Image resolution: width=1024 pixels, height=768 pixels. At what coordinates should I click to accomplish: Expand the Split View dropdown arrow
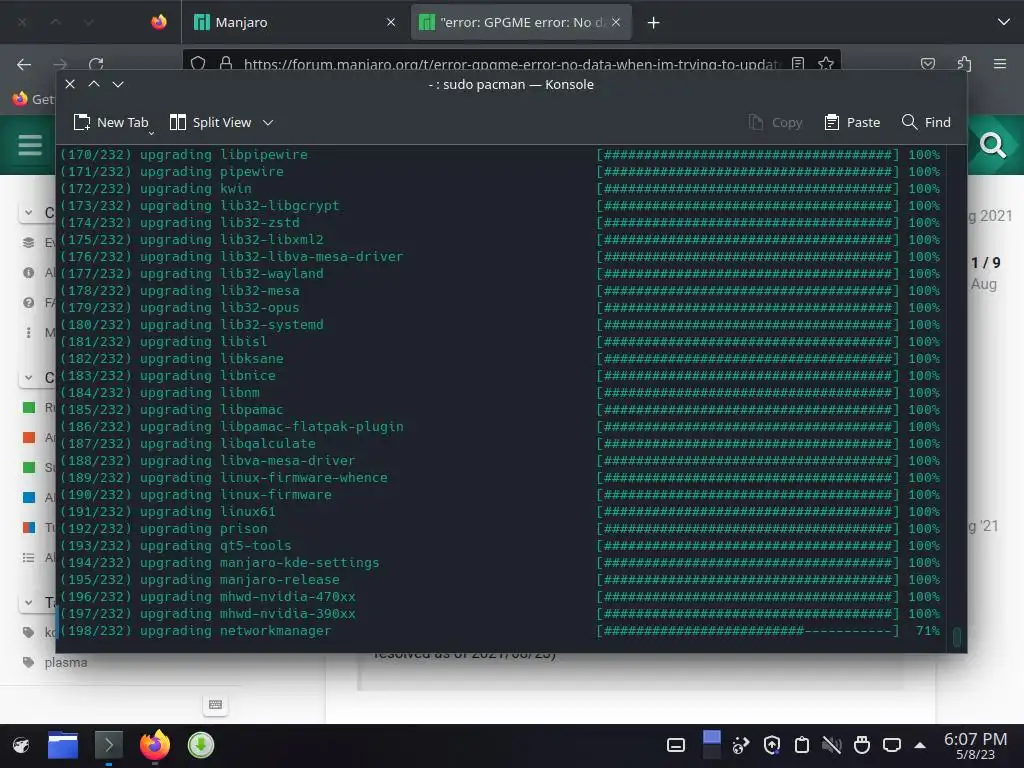[268, 122]
